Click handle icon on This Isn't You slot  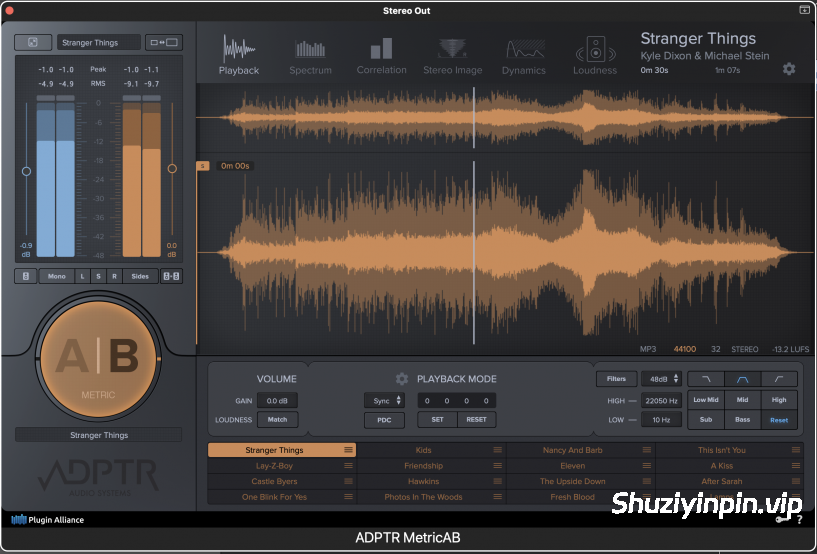796,450
